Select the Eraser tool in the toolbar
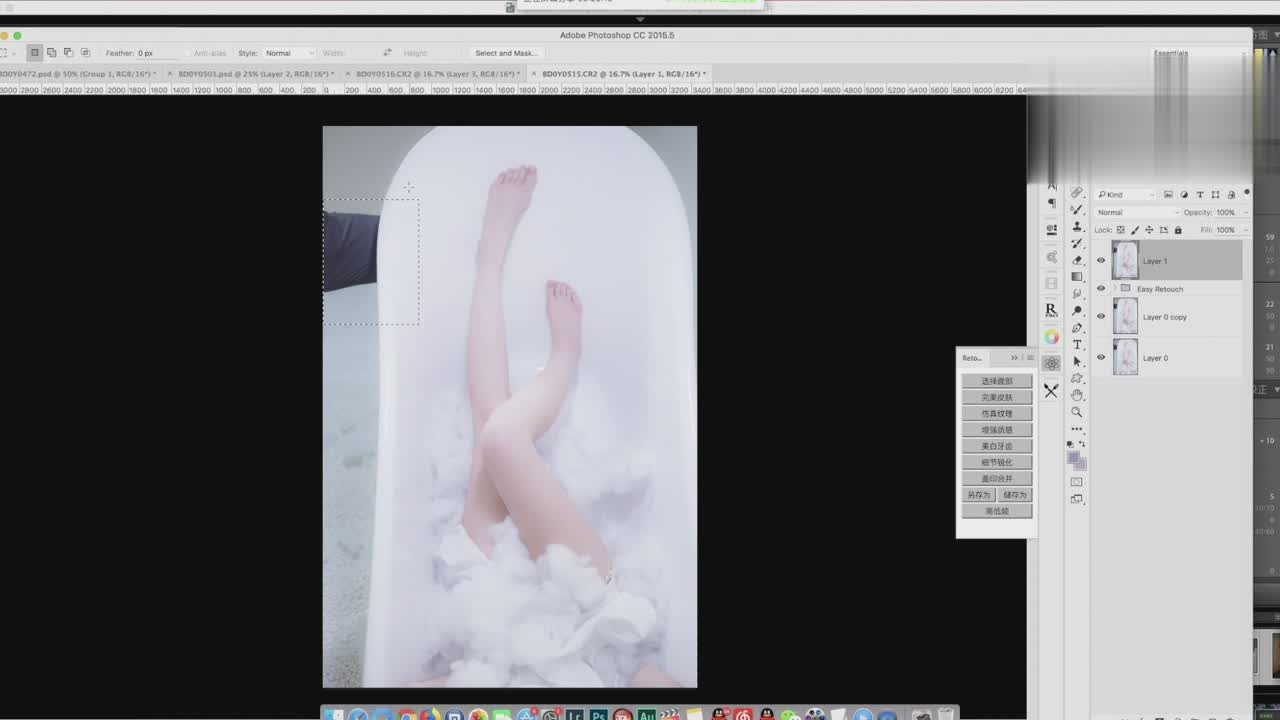The height and width of the screenshot is (720, 1280). tap(1077, 260)
